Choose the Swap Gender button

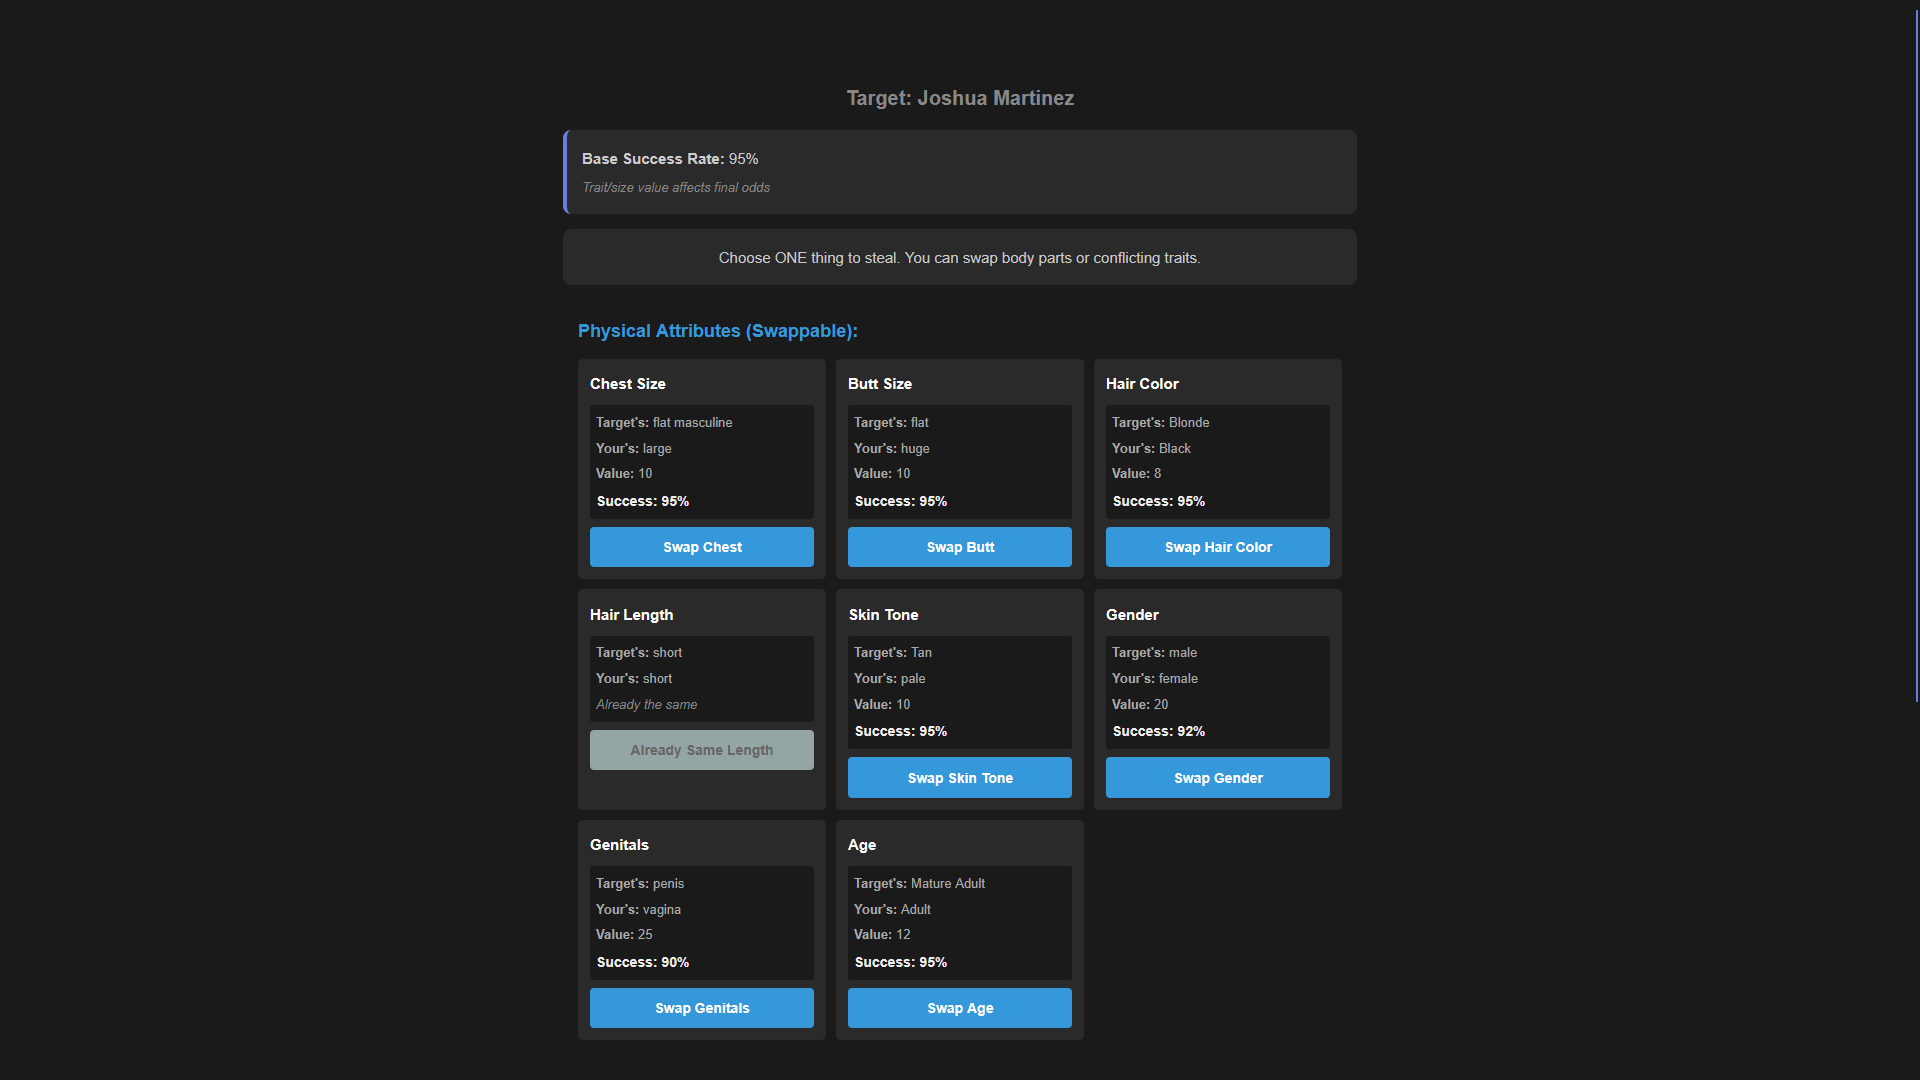click(1217, 778)
